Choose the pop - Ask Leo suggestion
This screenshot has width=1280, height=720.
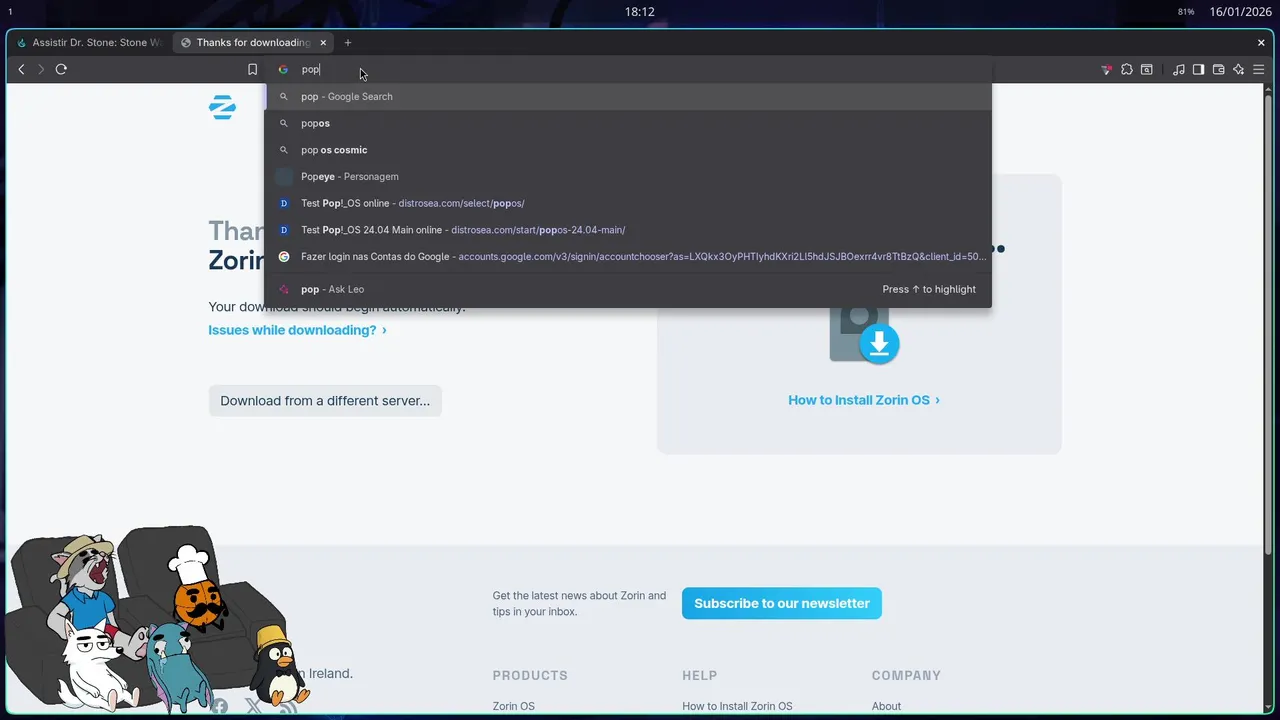point(628,289)
